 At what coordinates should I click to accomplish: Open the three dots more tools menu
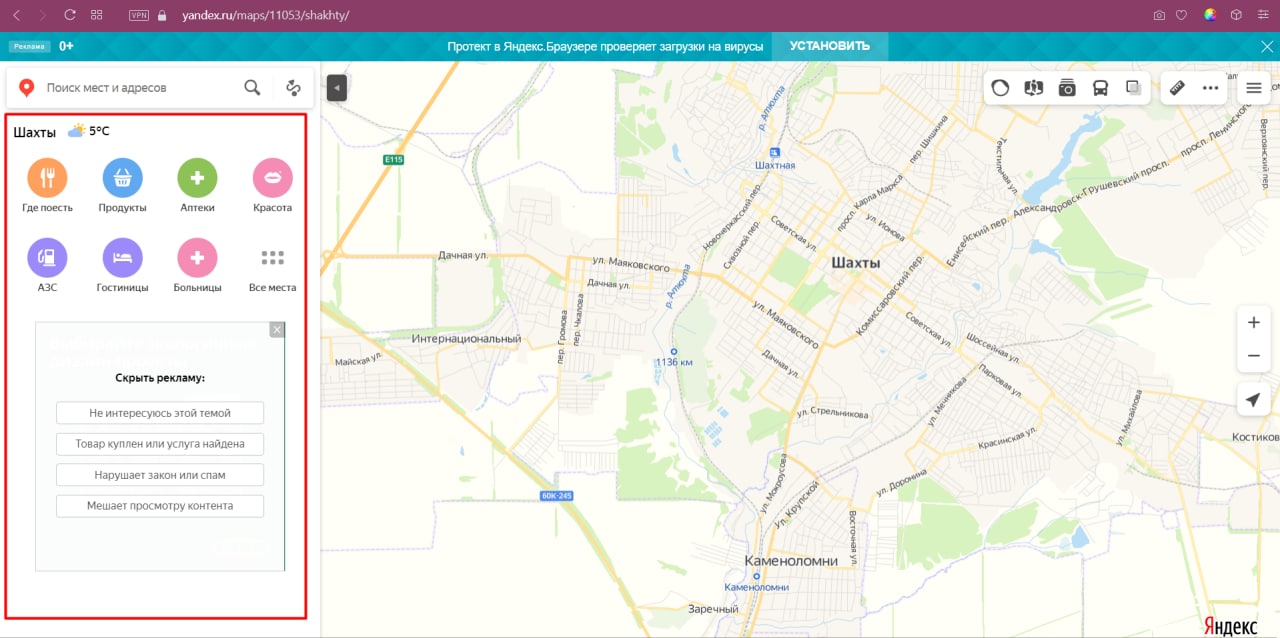pos(1210,88)
